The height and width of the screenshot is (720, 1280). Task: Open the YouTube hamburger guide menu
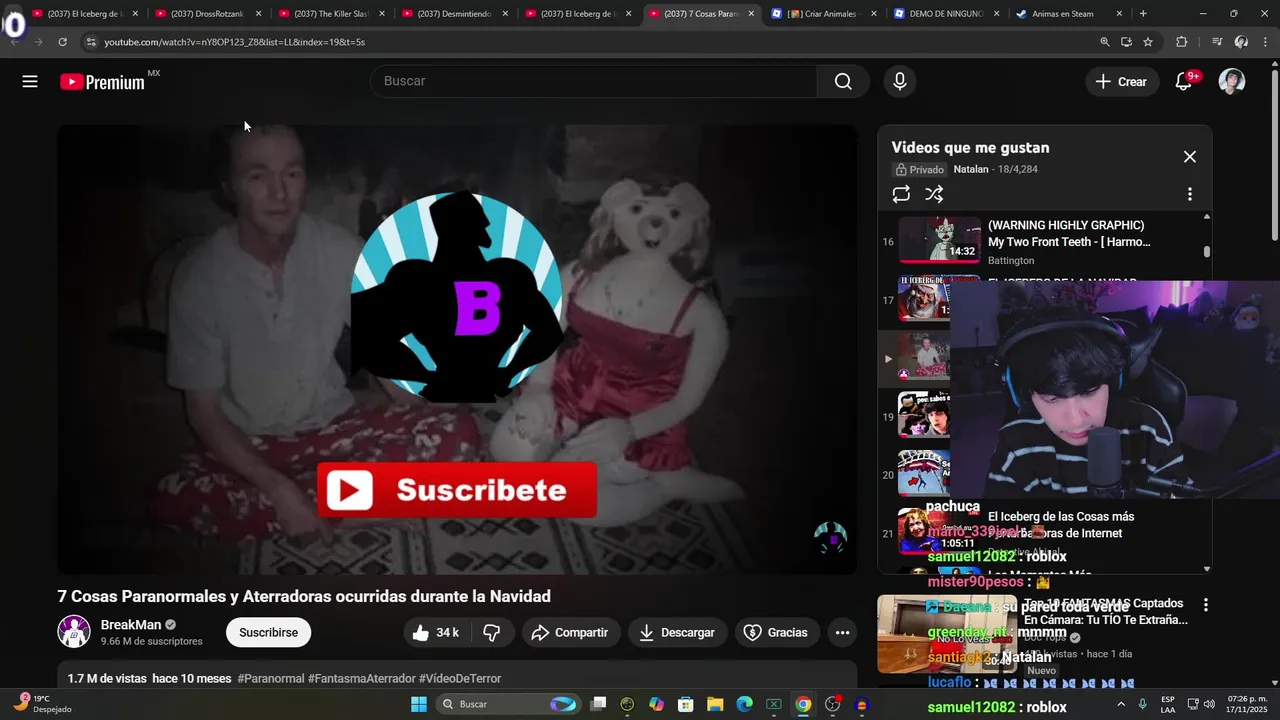(30, 82)
